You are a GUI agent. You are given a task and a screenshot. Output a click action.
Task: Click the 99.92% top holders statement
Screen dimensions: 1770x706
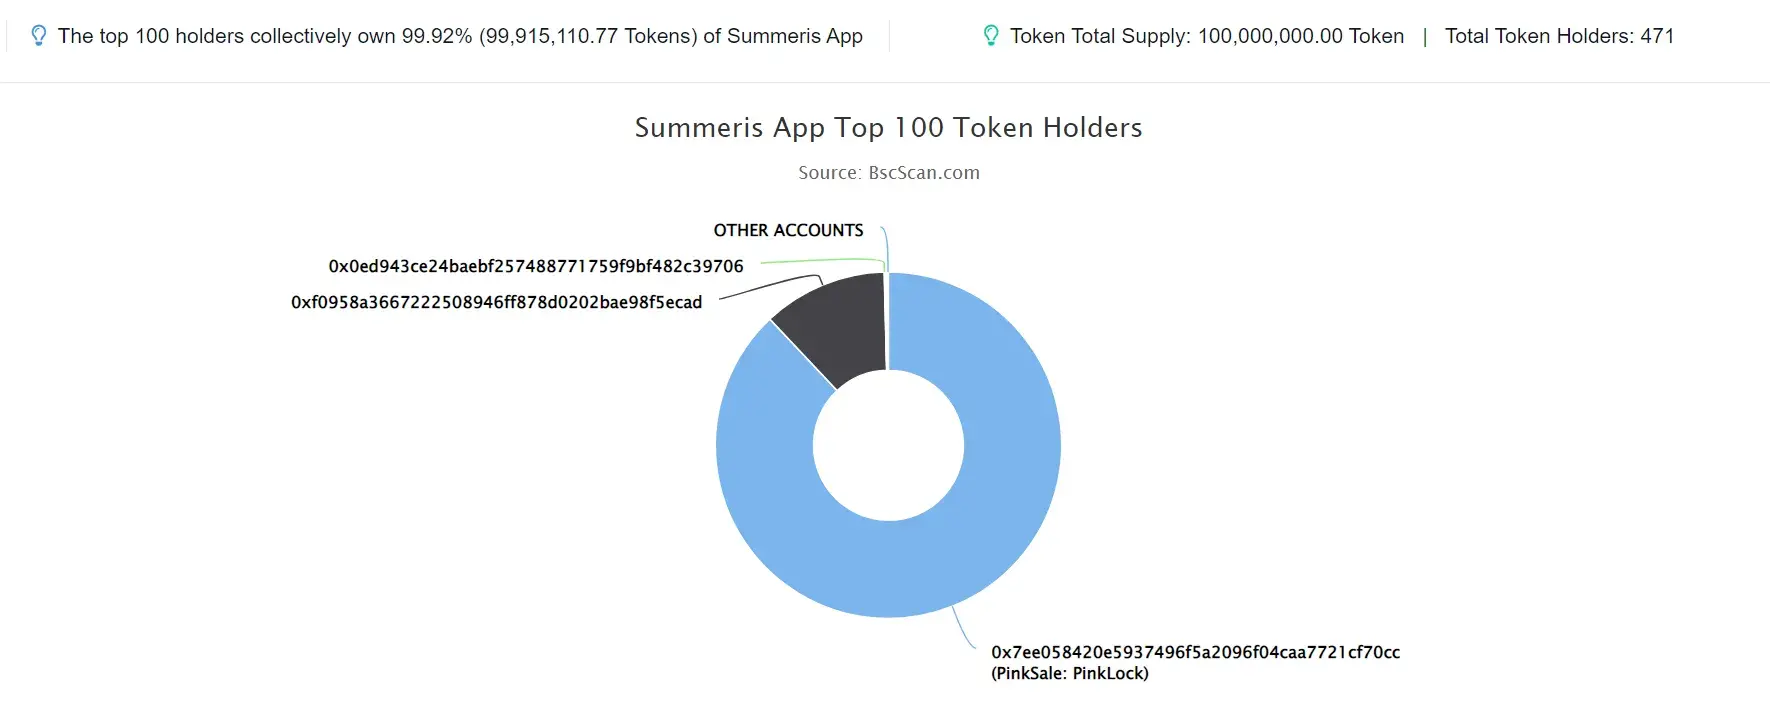pos(460,36)
